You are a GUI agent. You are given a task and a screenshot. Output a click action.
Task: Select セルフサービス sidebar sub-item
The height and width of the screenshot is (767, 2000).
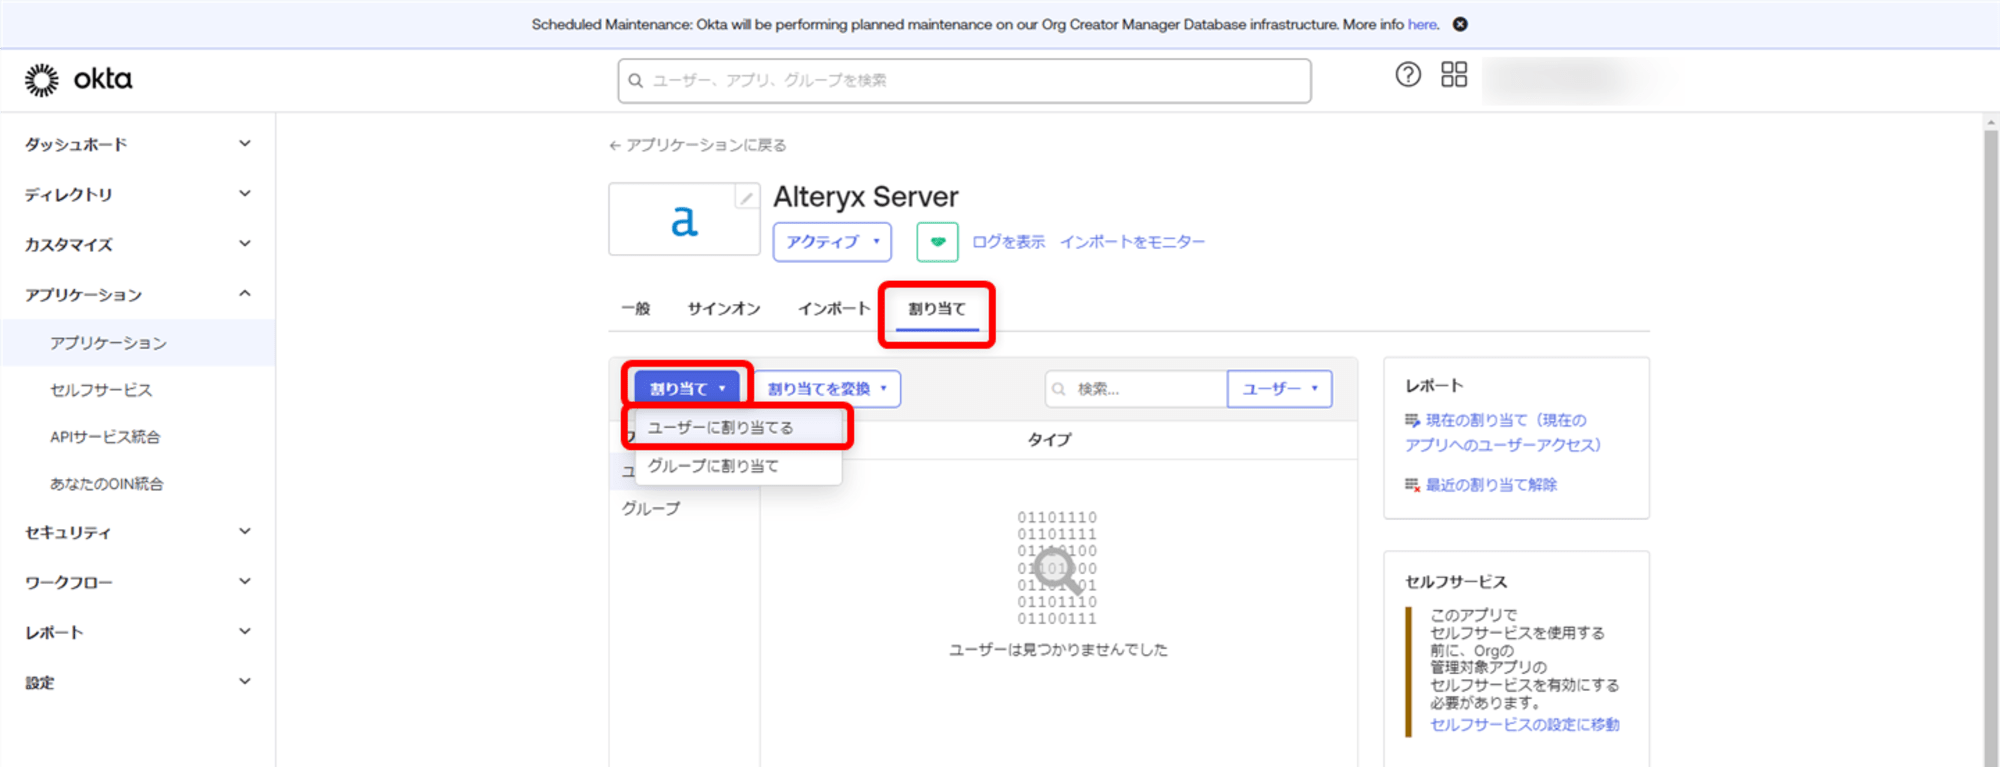138,390
